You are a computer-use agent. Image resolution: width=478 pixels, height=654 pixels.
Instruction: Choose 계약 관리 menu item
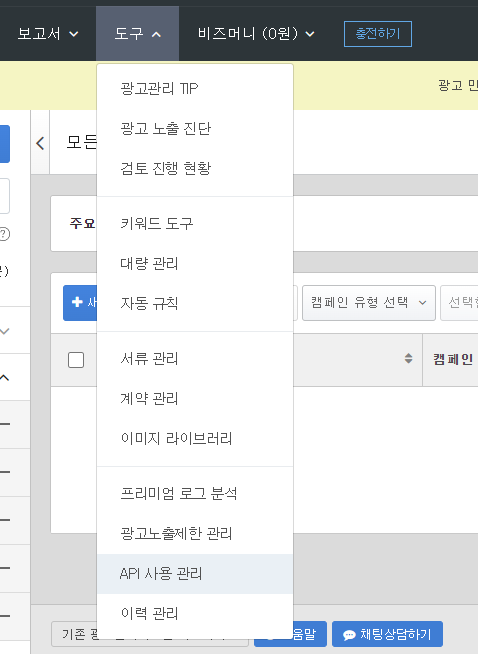point(195,399)
